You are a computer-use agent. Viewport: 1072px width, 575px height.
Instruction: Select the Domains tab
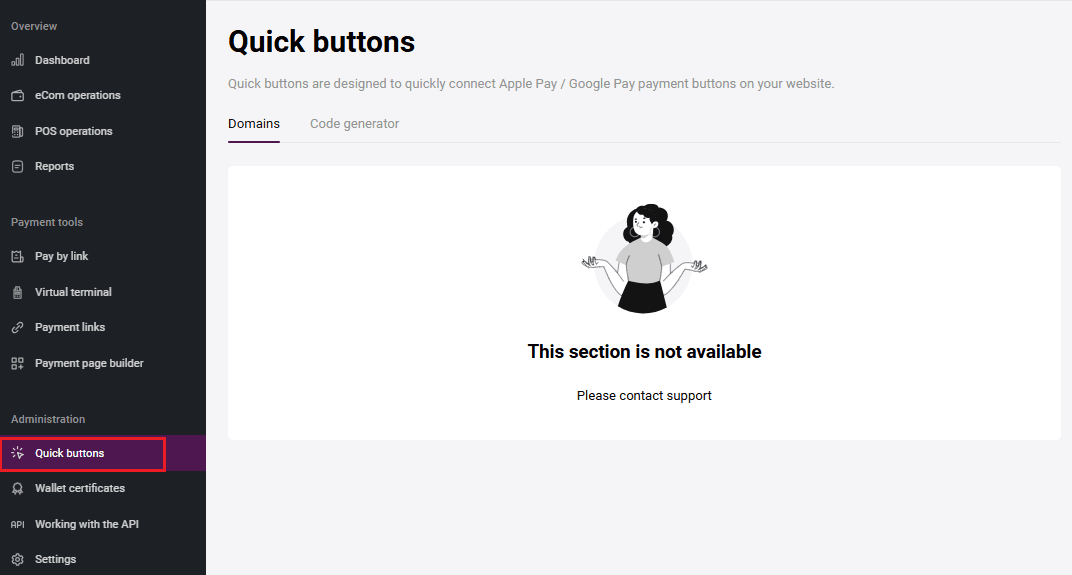pos(254,124)
